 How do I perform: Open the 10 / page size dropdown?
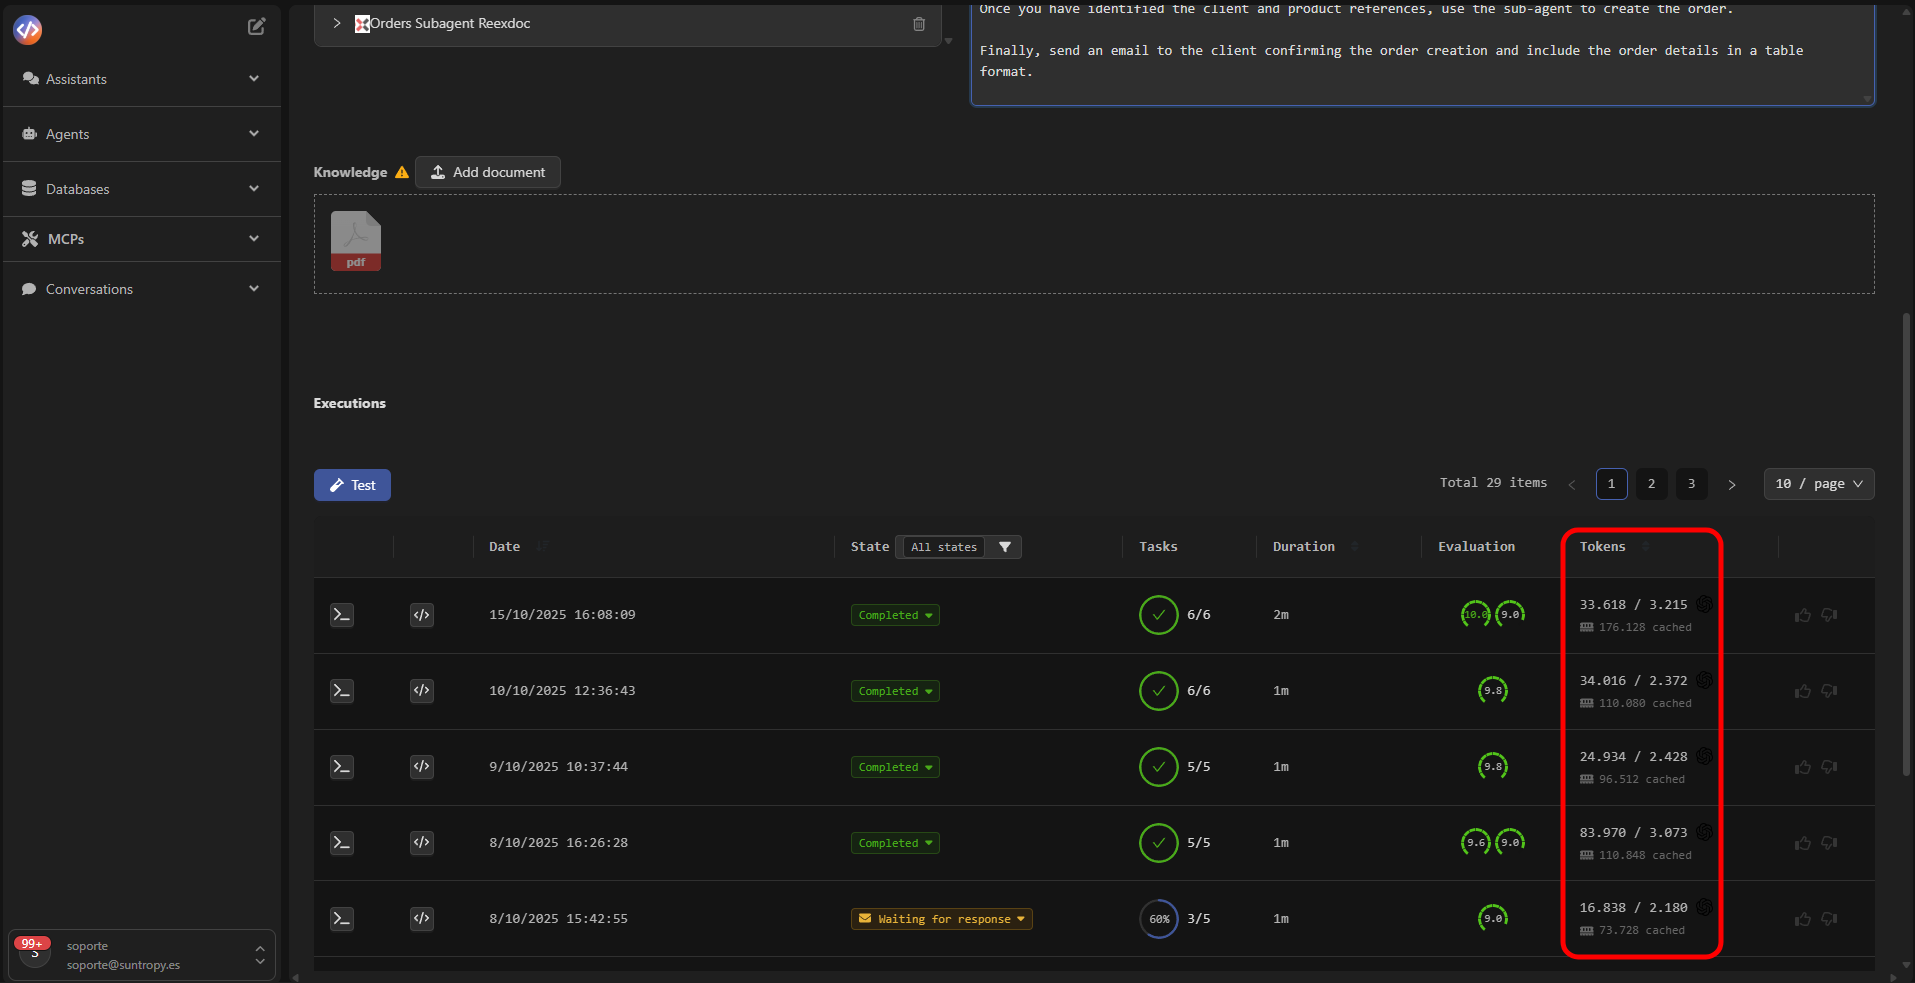[x=1819, y=484]
